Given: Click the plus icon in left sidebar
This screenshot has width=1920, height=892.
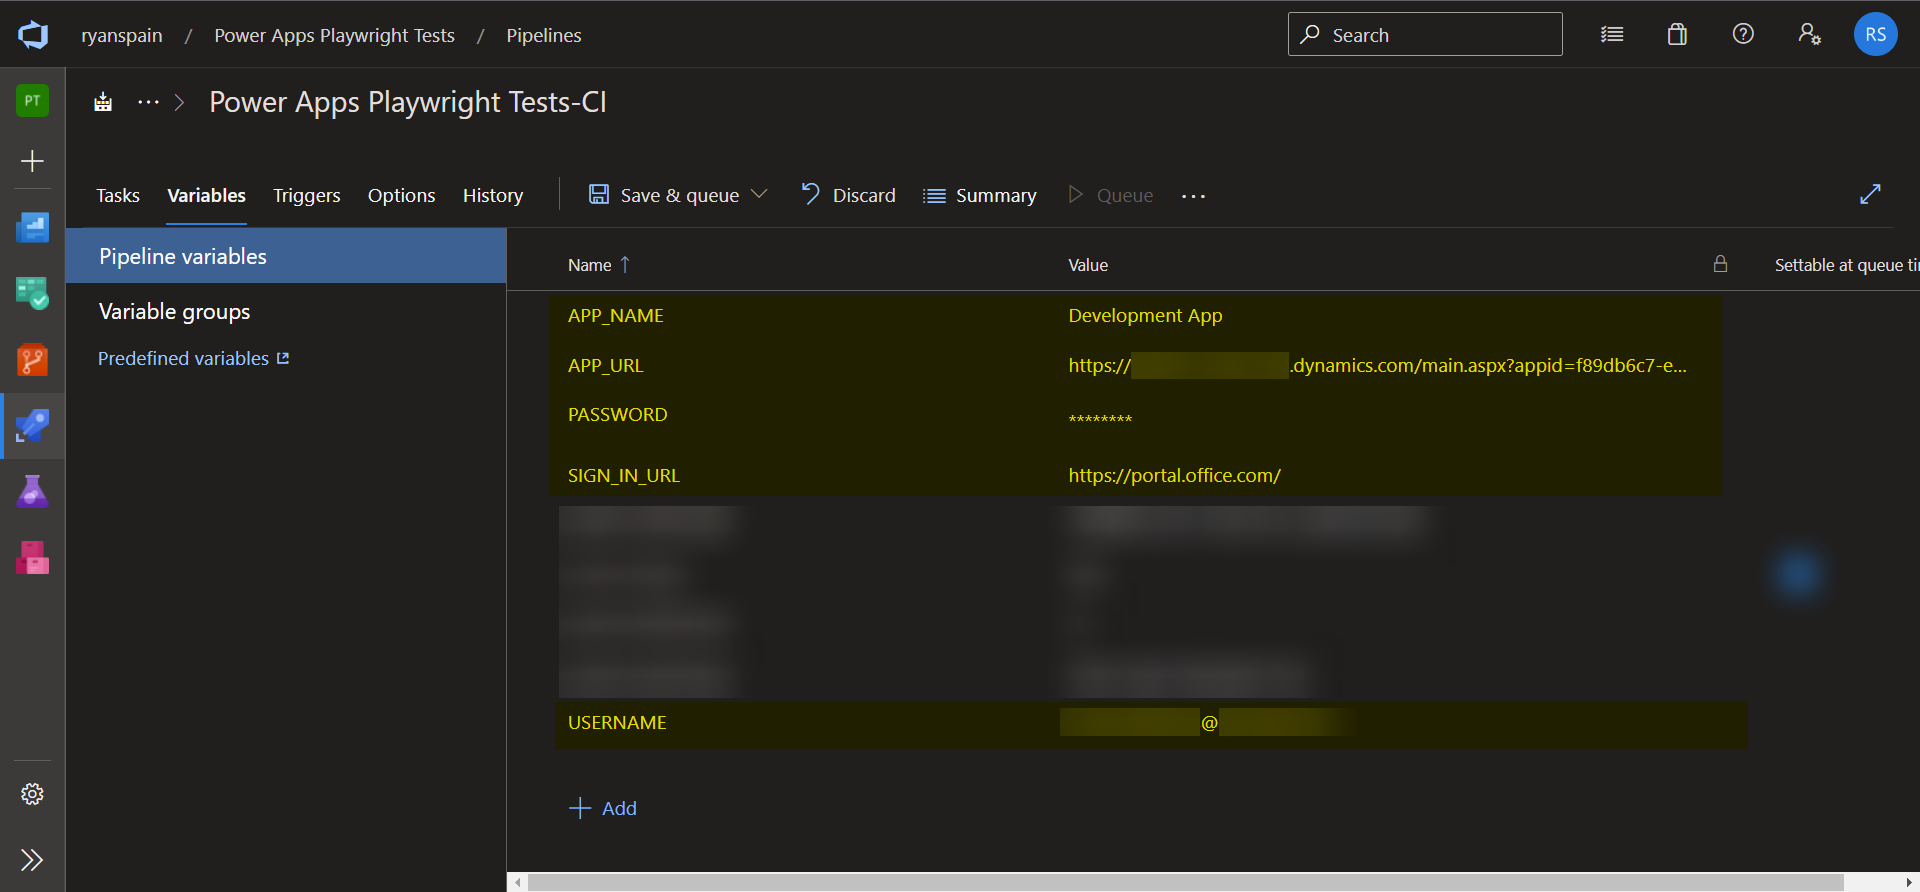Looking at the screenshot, I should (x=32, y=161).
